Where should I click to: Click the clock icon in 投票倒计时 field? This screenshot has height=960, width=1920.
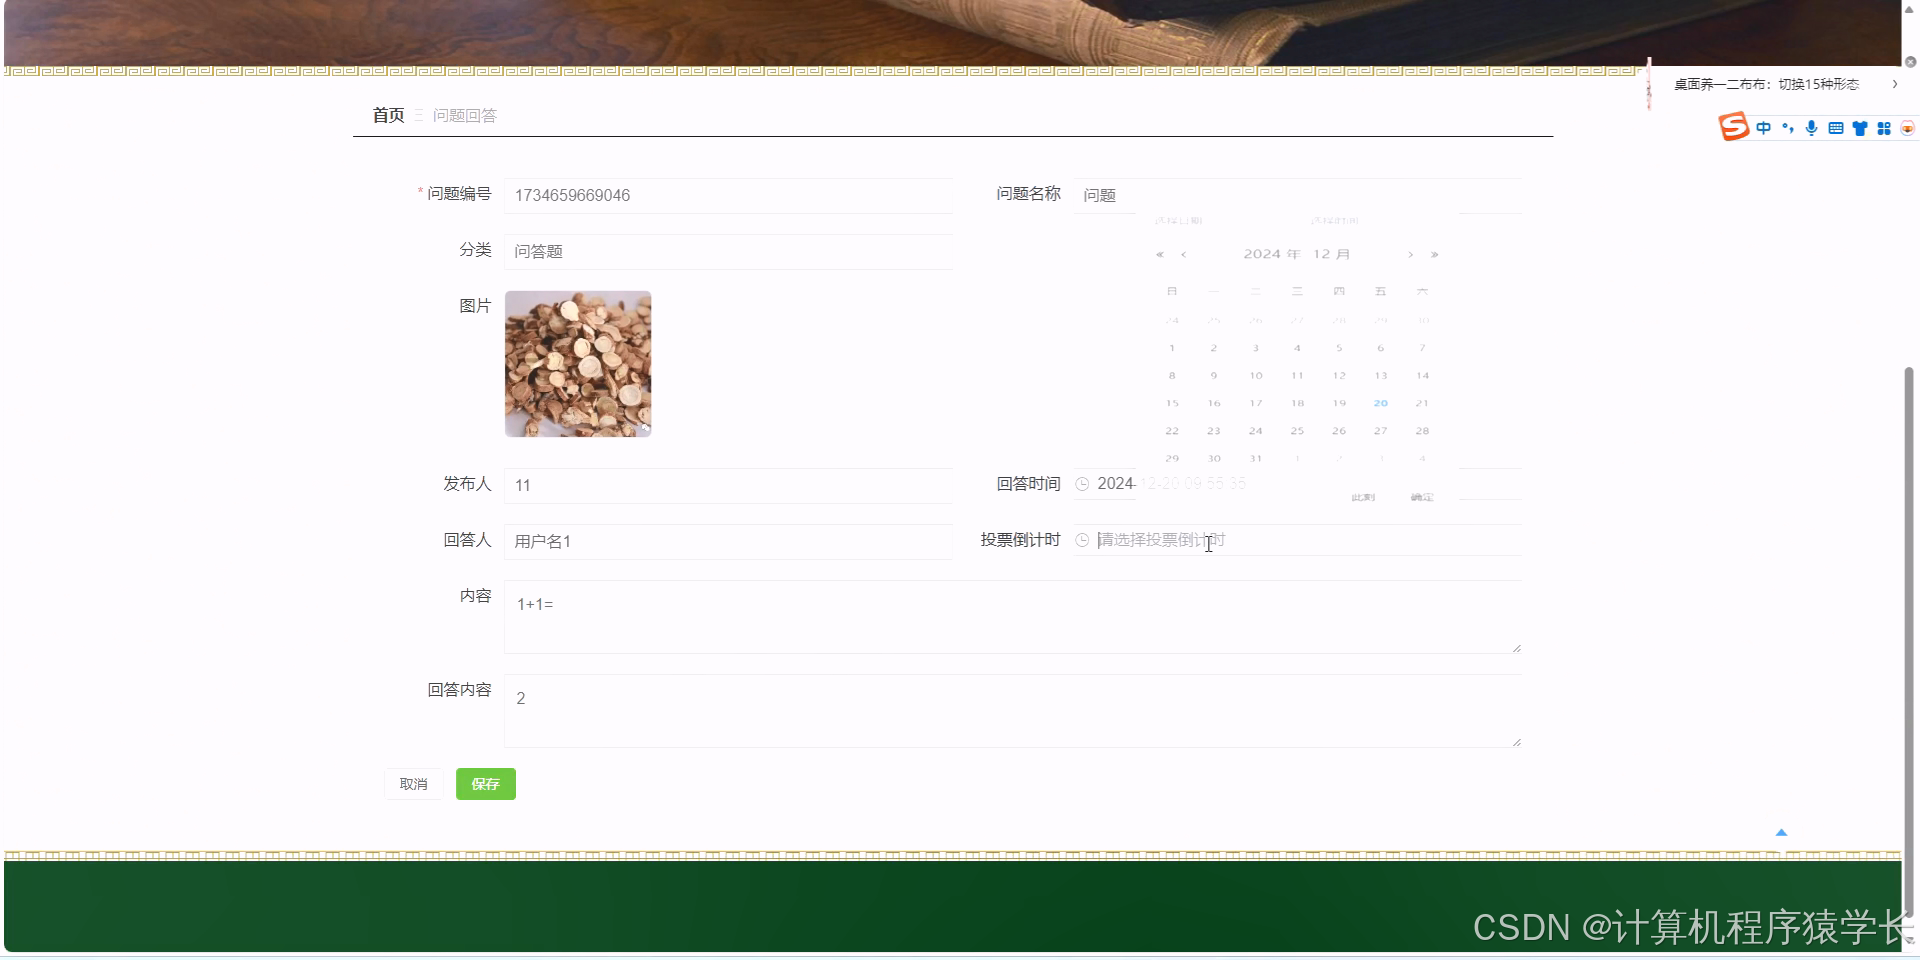click(1083, 540)
